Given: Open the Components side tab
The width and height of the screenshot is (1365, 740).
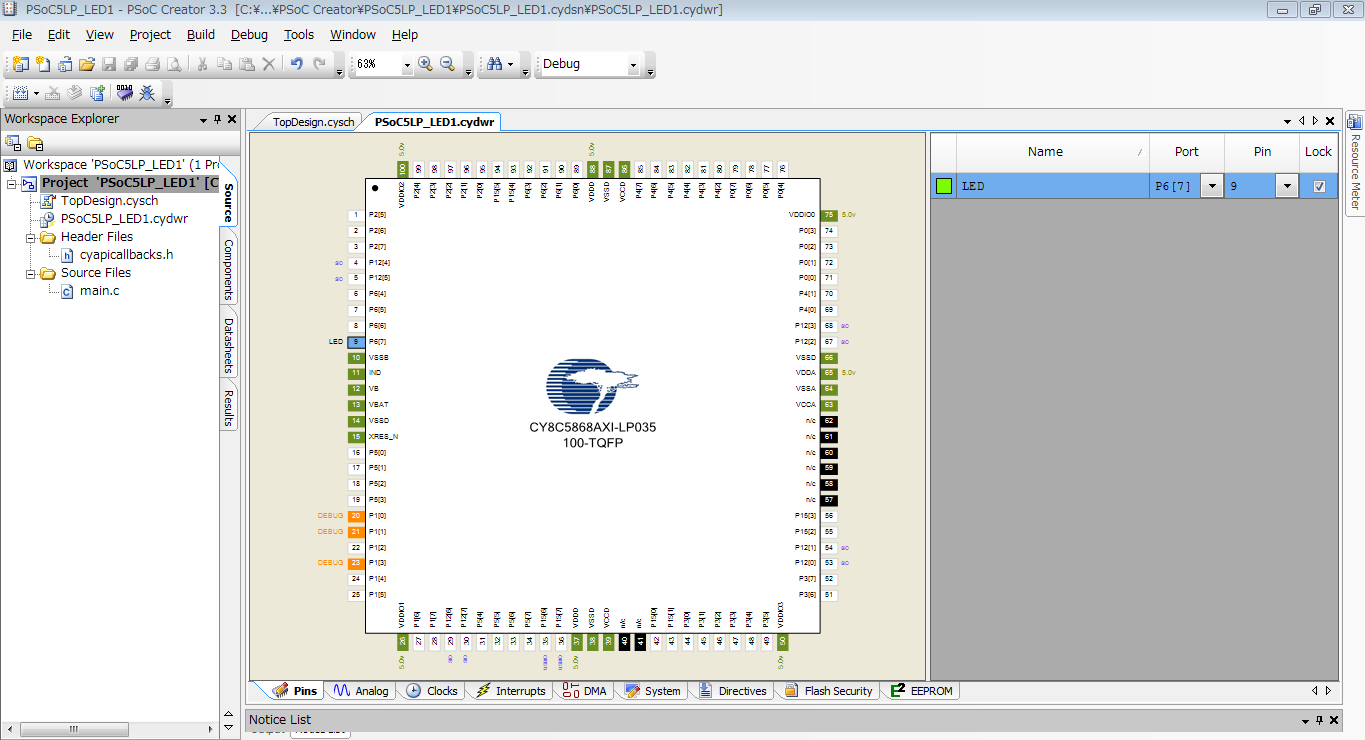Looking at the screenshot, I should pyautogui.click(x=228, y=270).
